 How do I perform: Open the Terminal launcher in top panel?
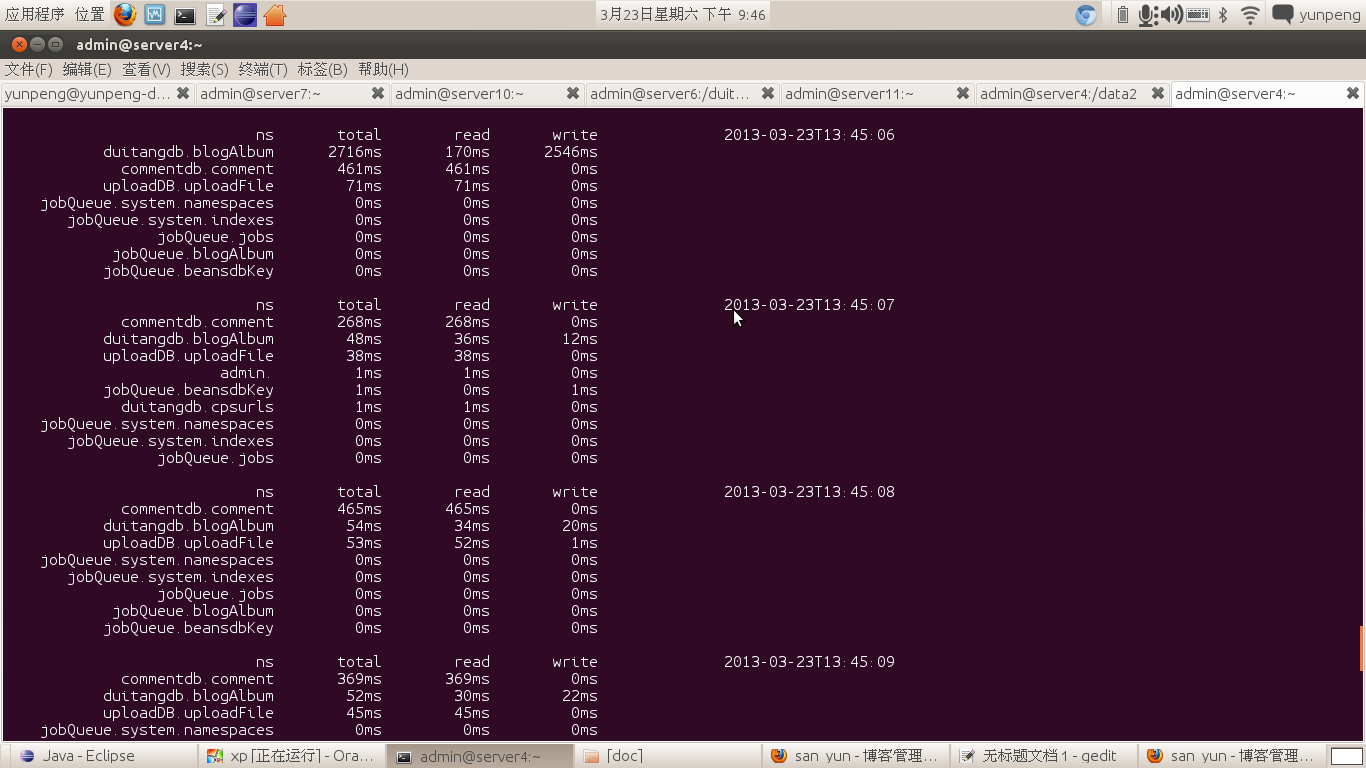(x=185, y=15)
